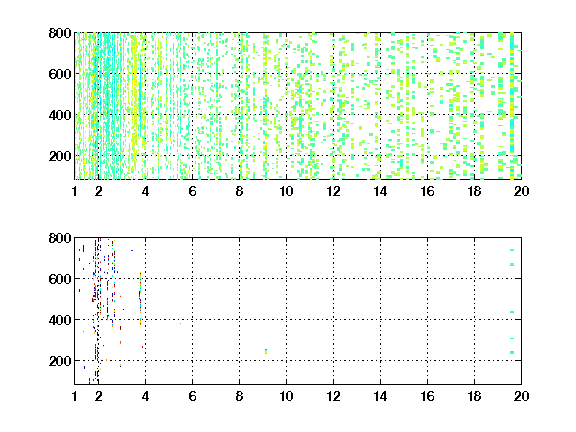Image resolution: width=576 pixels, height=432 pixels.
Task: Click the dense yellow column near x=20 in top plot
Action: tap(512, 106)
